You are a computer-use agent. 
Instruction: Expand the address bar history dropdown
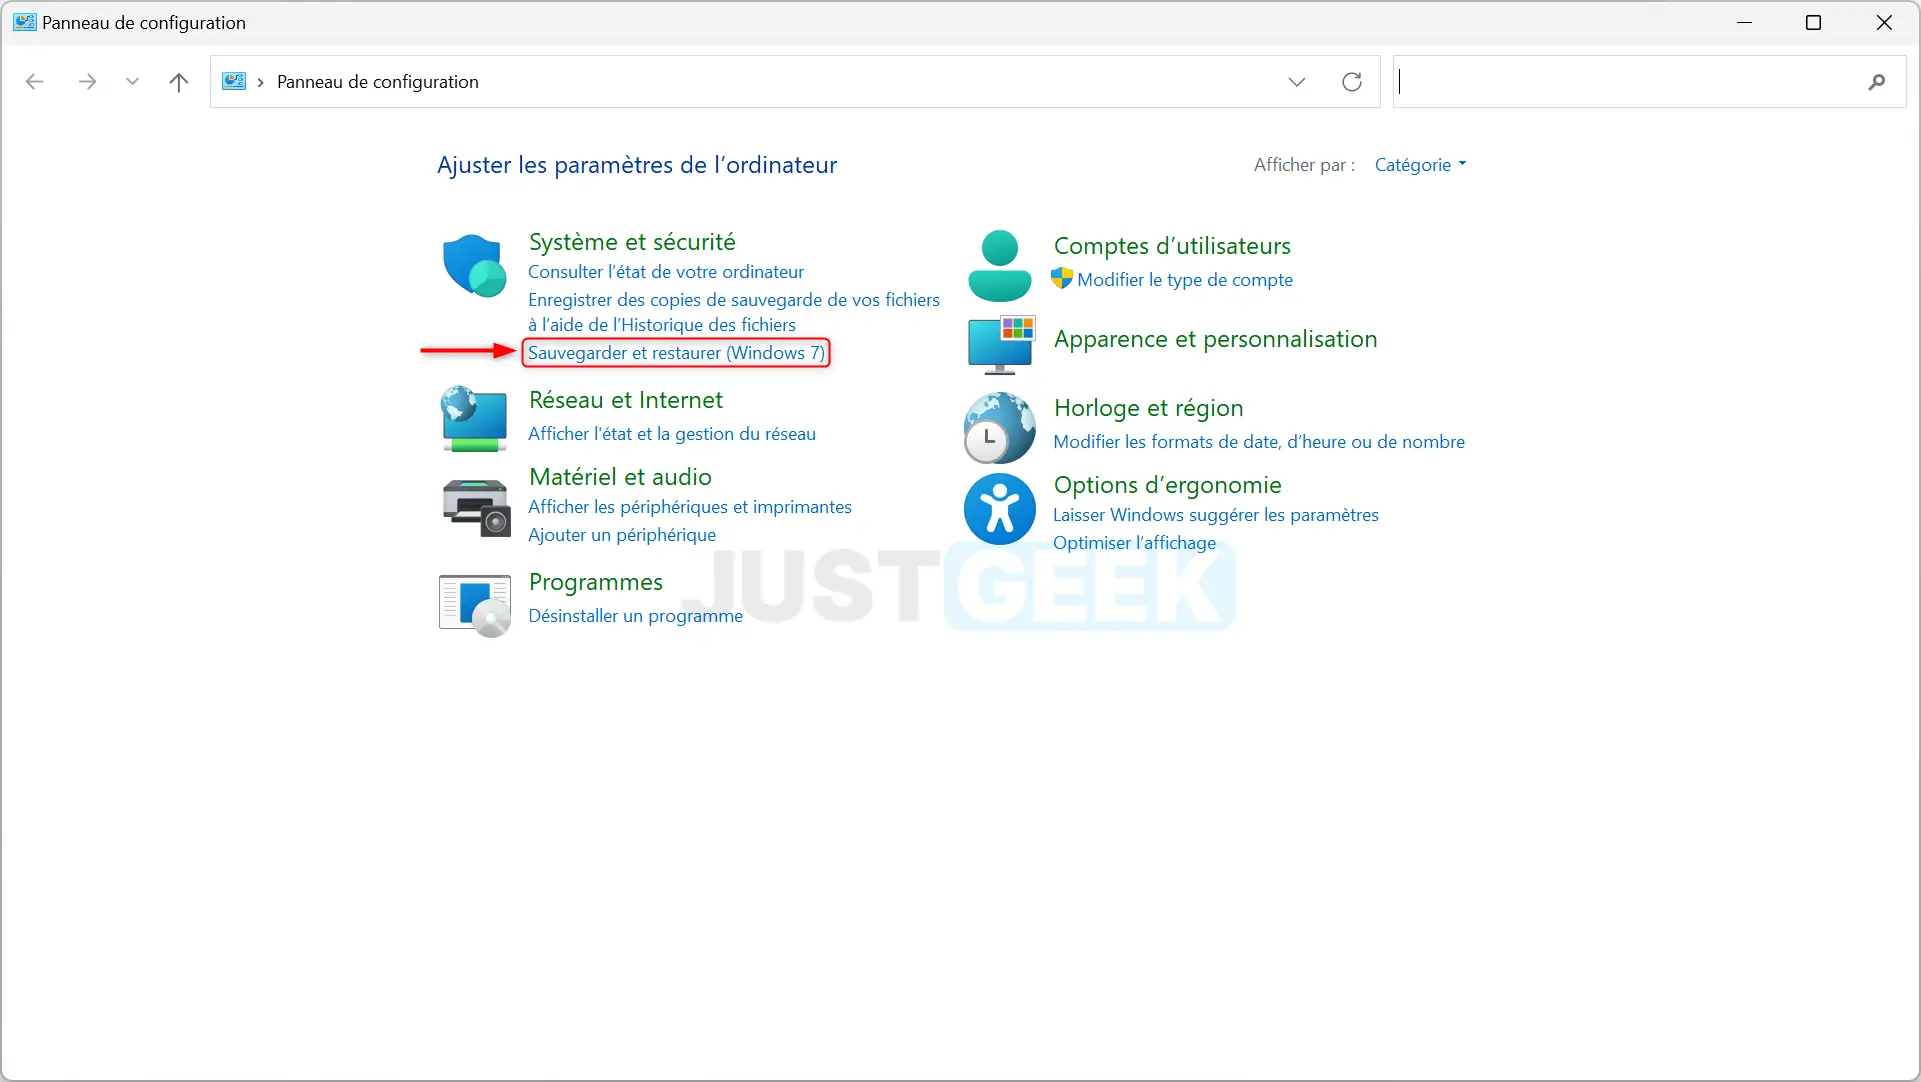(1297, 82)
